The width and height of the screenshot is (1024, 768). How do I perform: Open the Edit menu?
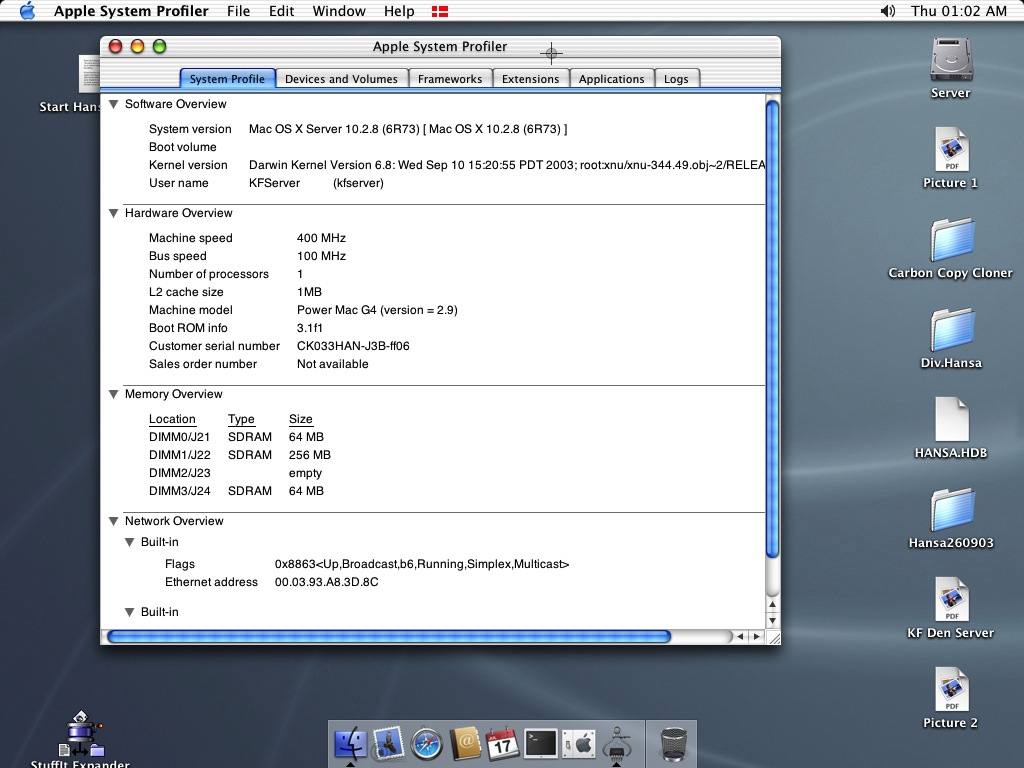(x=281, y=11)
